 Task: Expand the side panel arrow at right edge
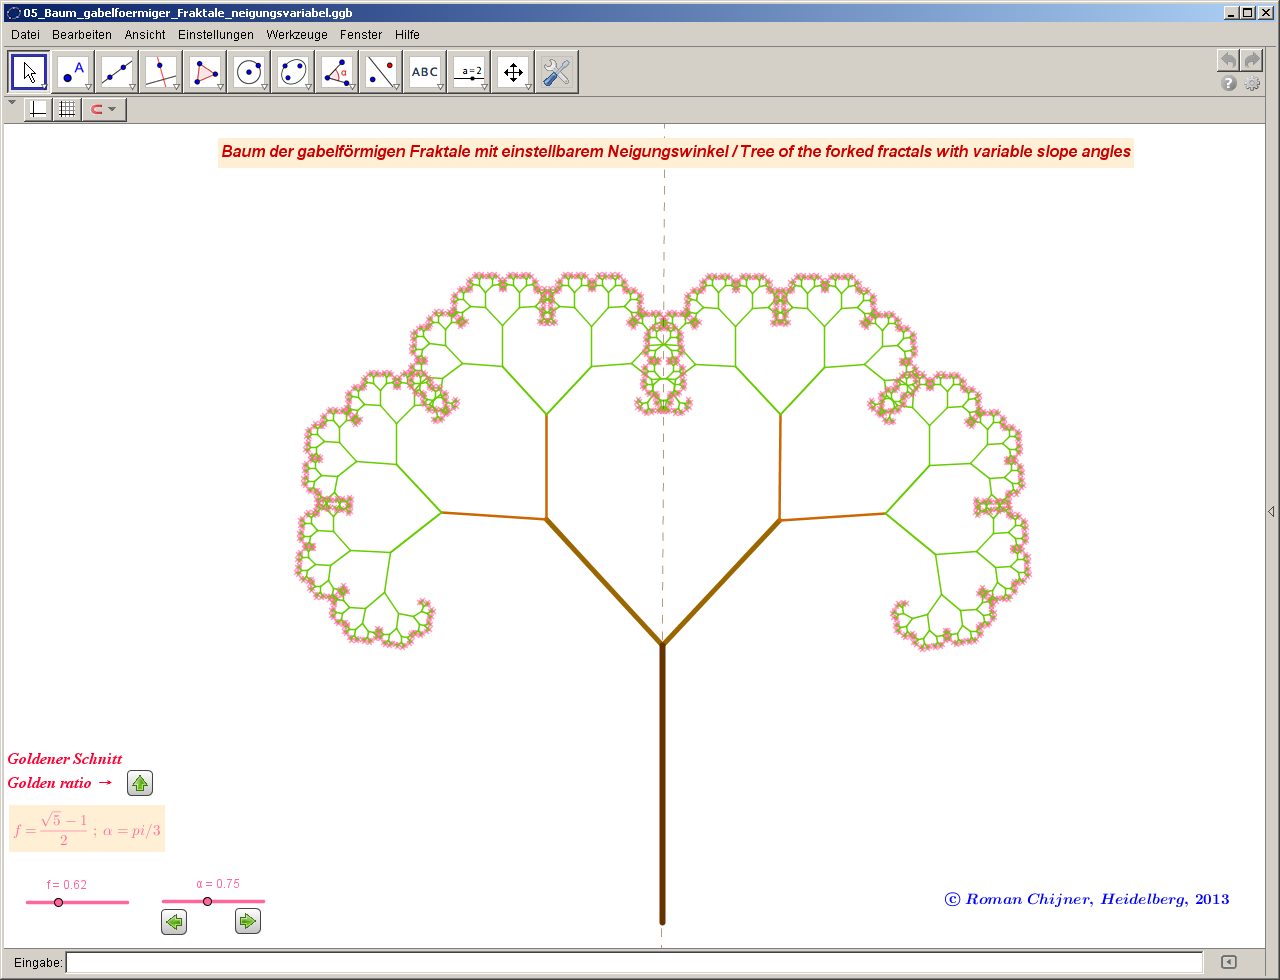tap(1271, 511)
